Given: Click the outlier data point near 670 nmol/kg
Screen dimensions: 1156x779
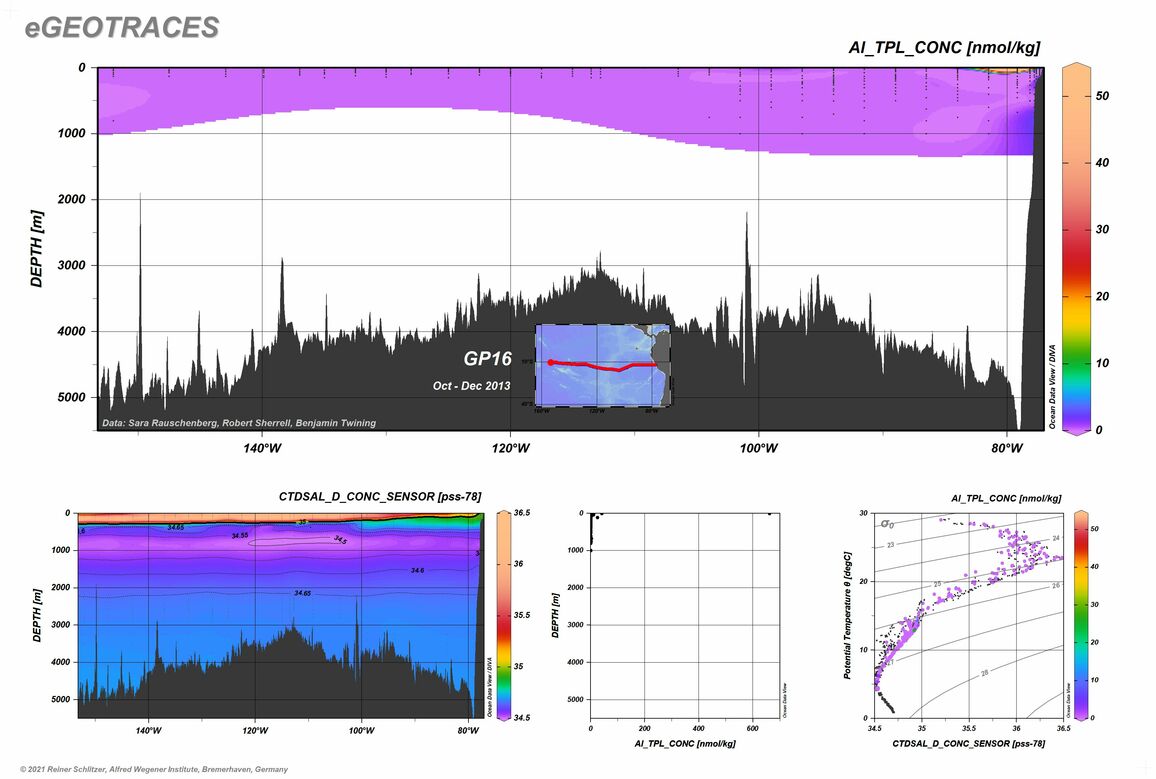Looking at the screenshot, I should click(x=769, y=514).
